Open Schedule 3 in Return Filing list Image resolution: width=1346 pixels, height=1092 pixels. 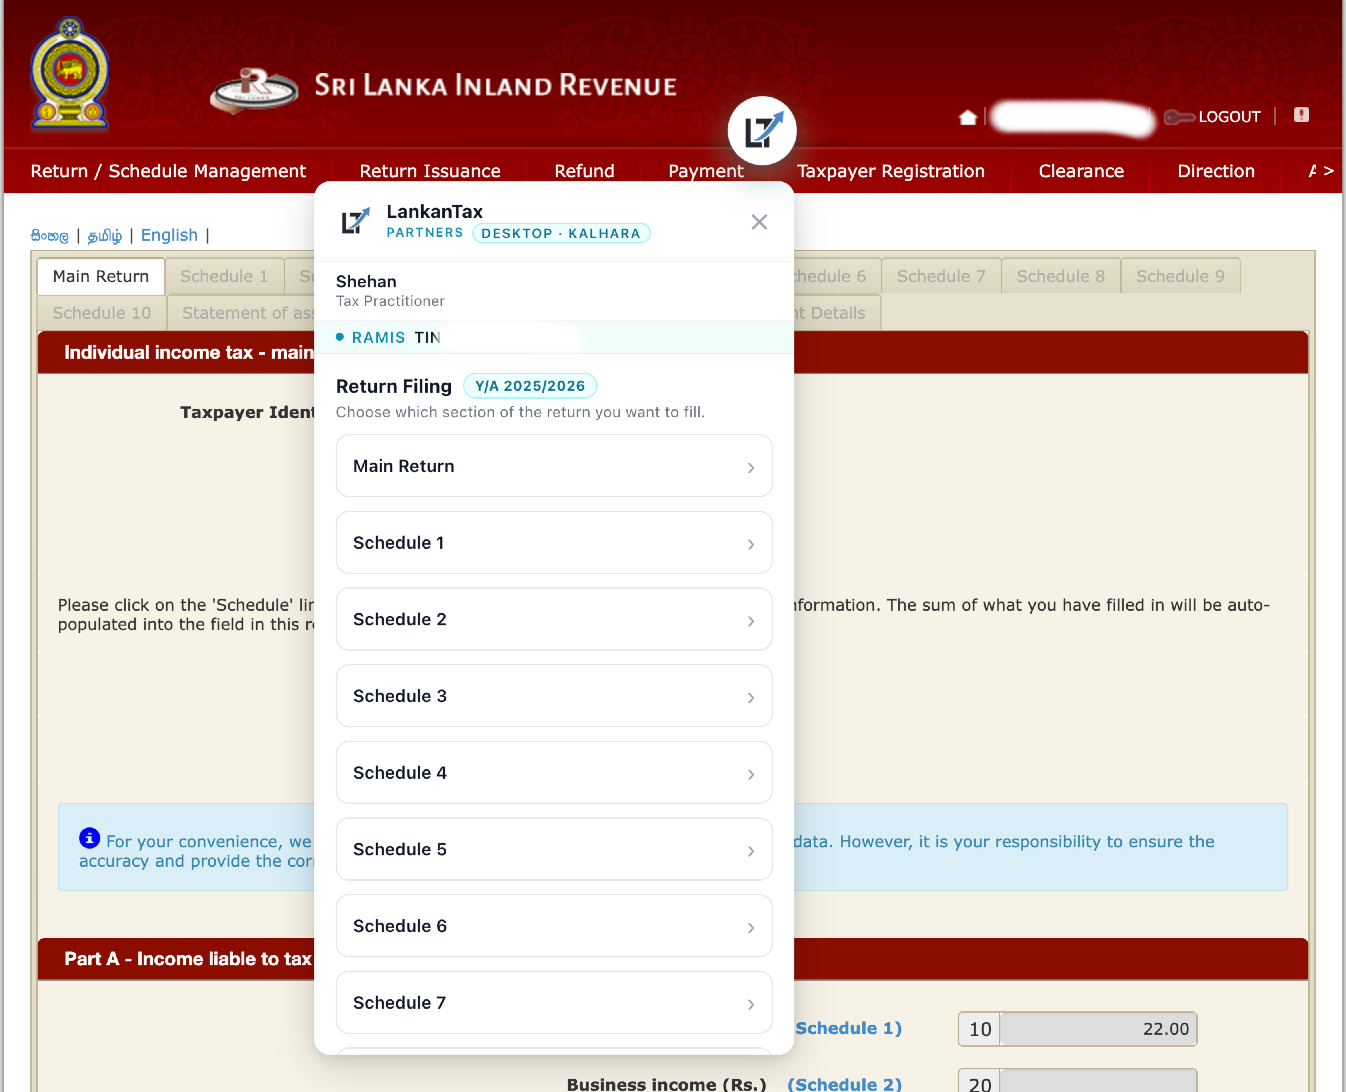[554, 696]
